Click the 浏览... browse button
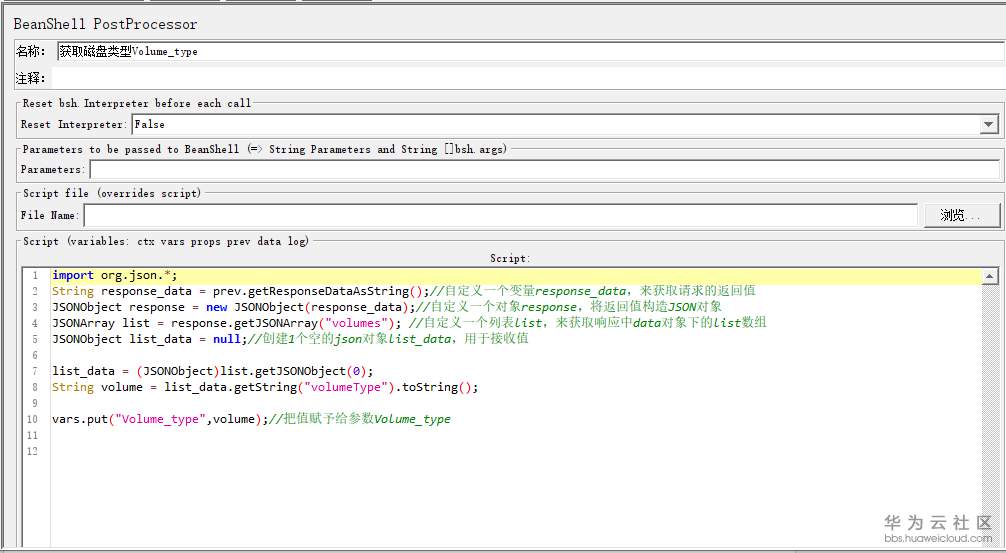 pyautogui.click(x=962, y=216)
